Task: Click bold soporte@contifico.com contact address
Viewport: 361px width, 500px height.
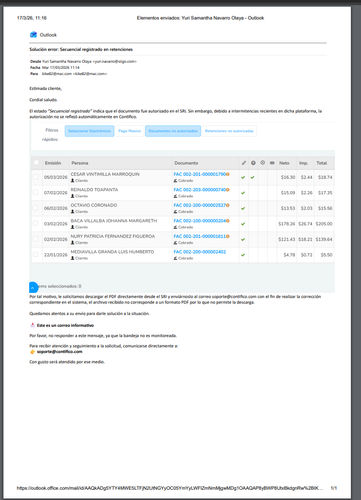Action: [x=59, y=352]
